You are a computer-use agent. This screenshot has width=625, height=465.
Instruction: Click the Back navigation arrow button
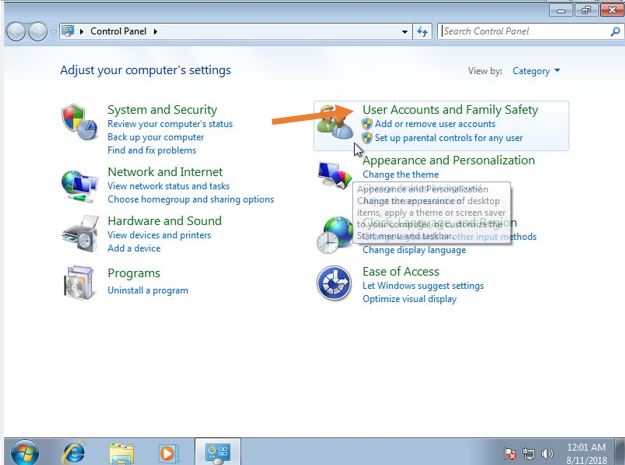[x=16, y=31]
